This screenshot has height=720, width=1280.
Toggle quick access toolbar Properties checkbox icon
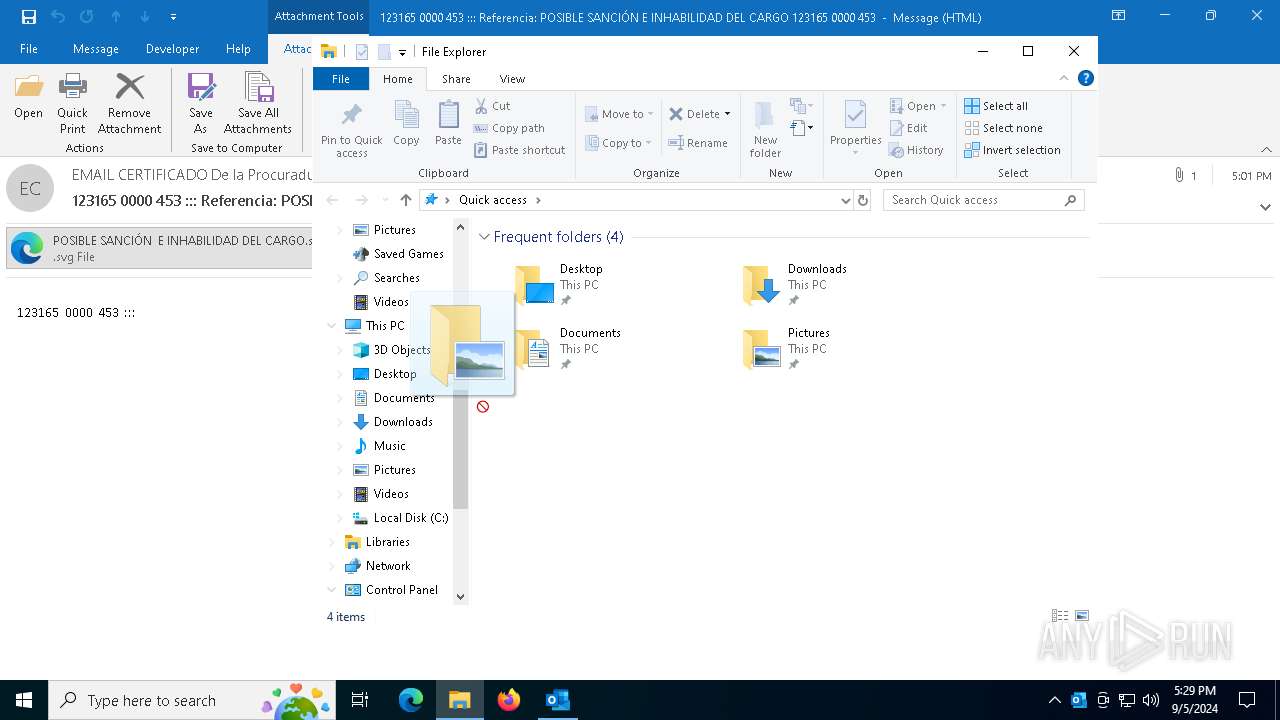point(361,52)
